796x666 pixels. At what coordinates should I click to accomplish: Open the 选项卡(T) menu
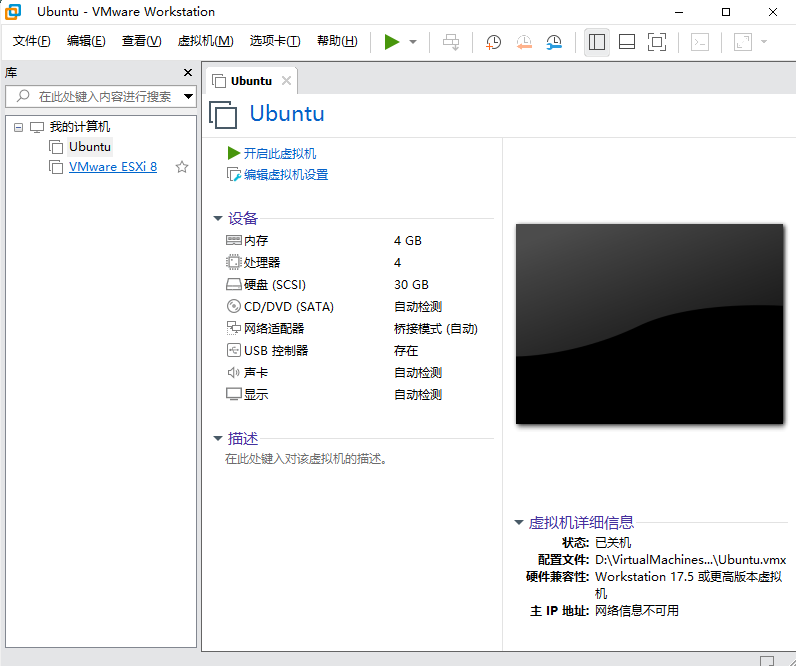coord(275,41)
